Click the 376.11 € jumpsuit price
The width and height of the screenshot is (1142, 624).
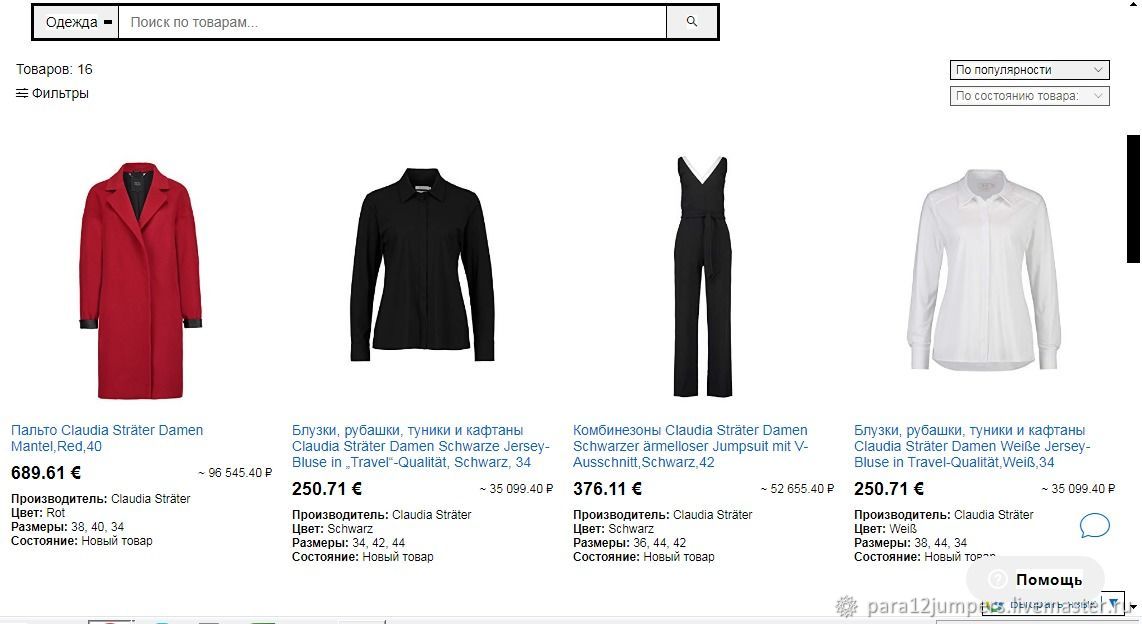[607, 489]
